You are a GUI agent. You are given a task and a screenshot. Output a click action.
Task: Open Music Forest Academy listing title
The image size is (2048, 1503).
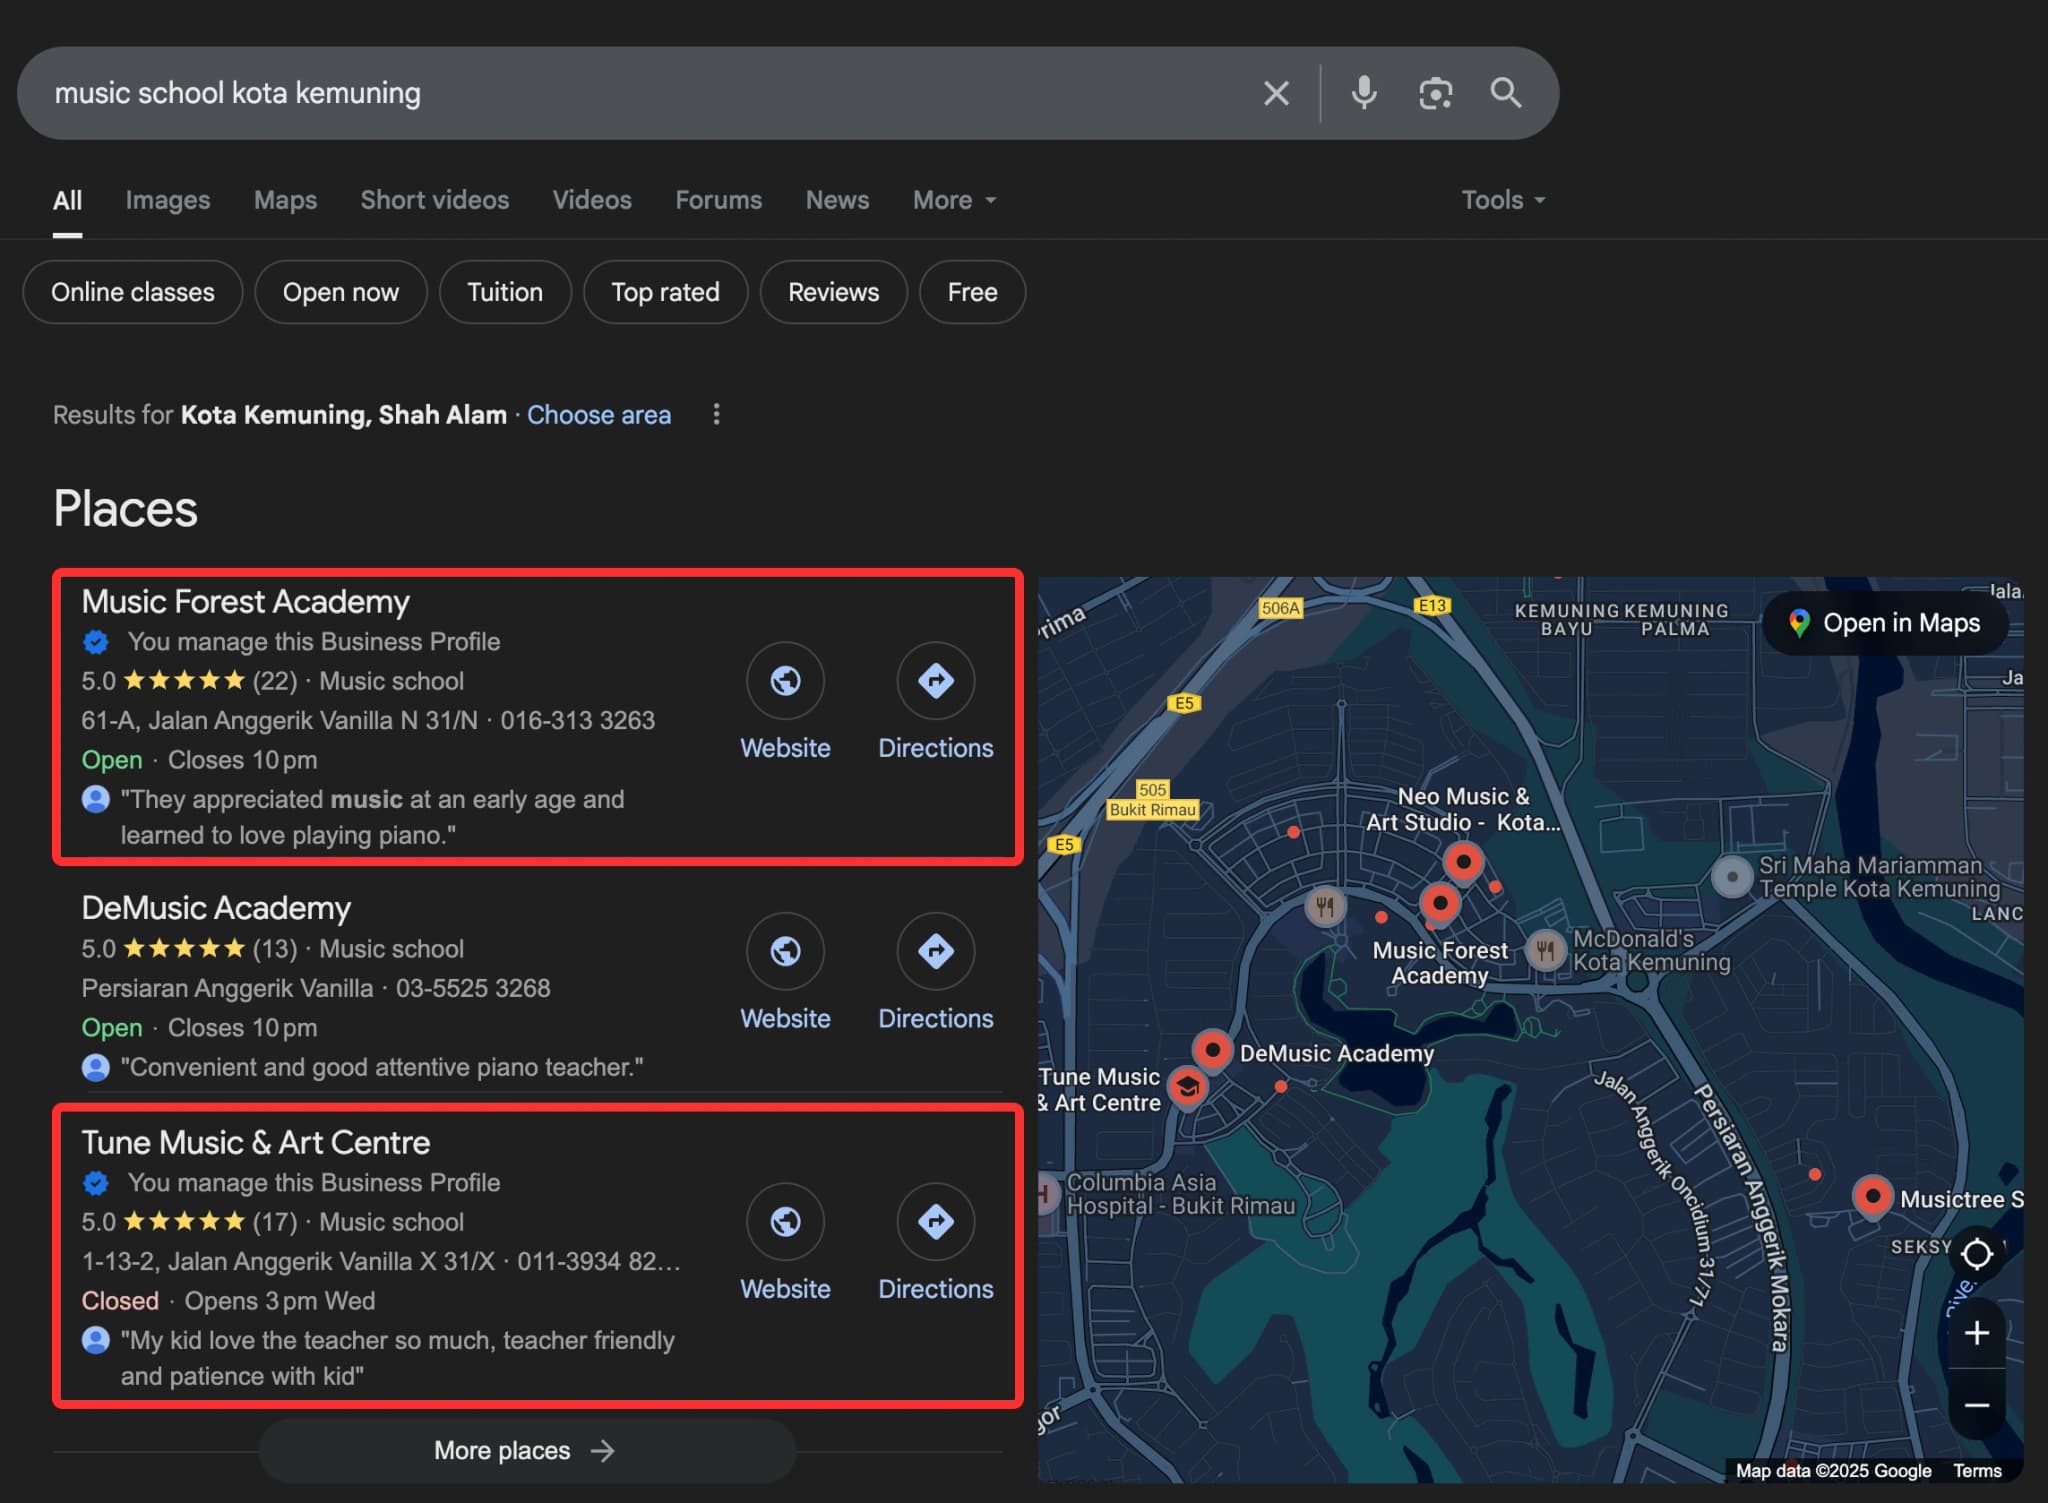point(245,602)
